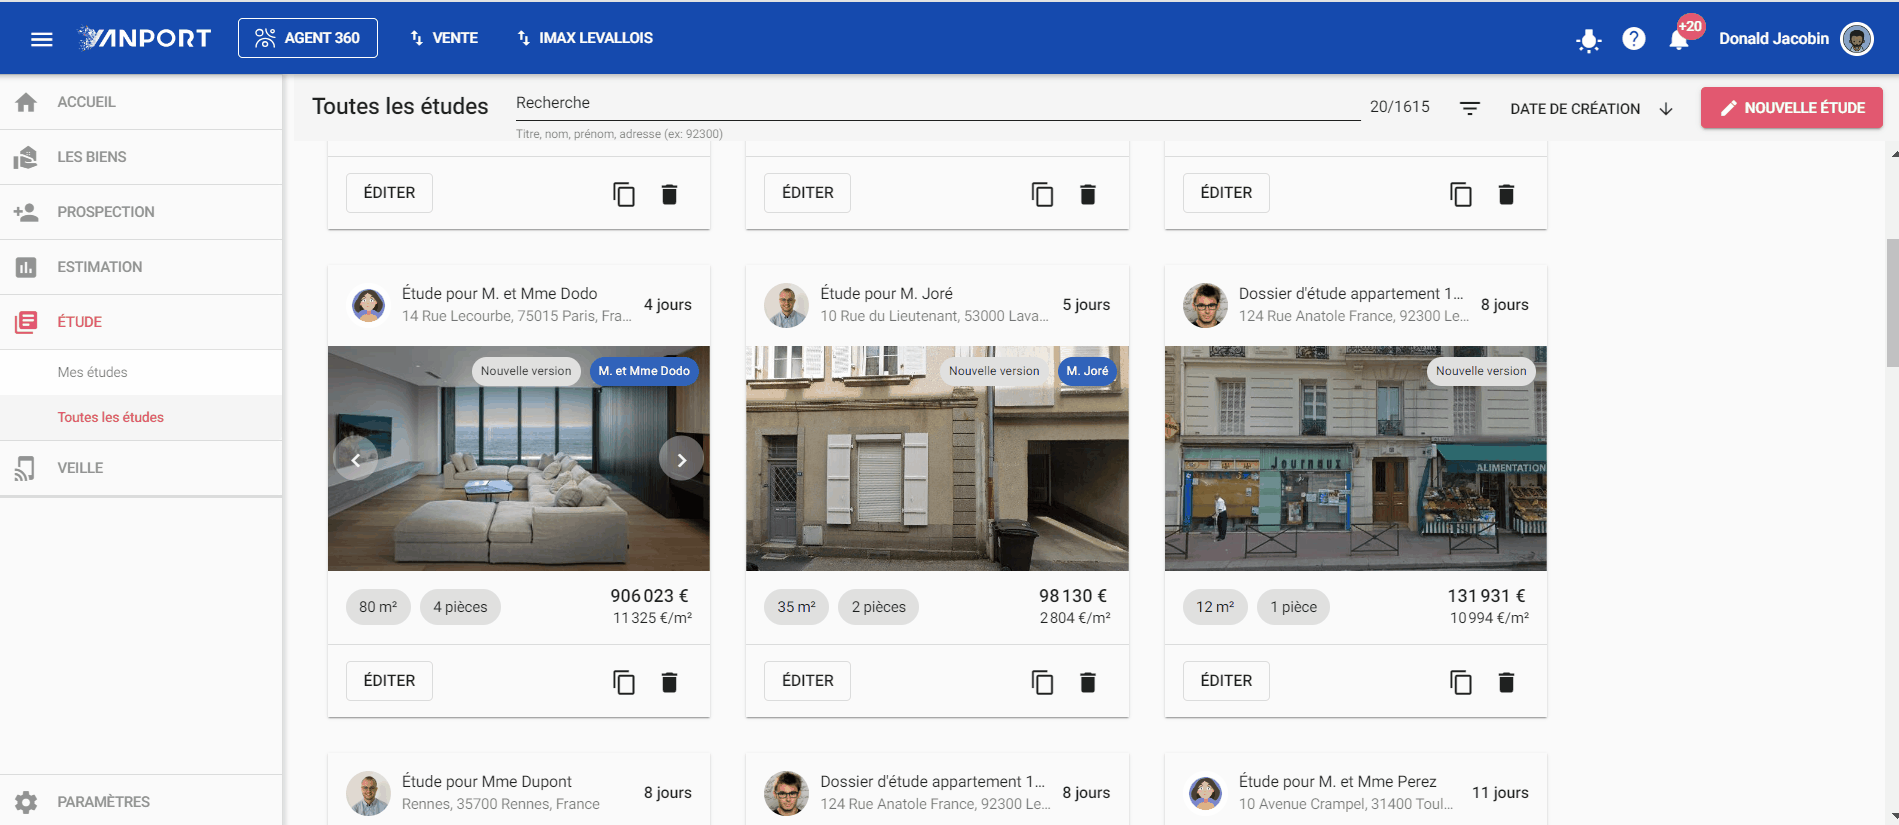Go to Accueil in sidebar
Screen dimensions: 1899x825
point(141,102)
